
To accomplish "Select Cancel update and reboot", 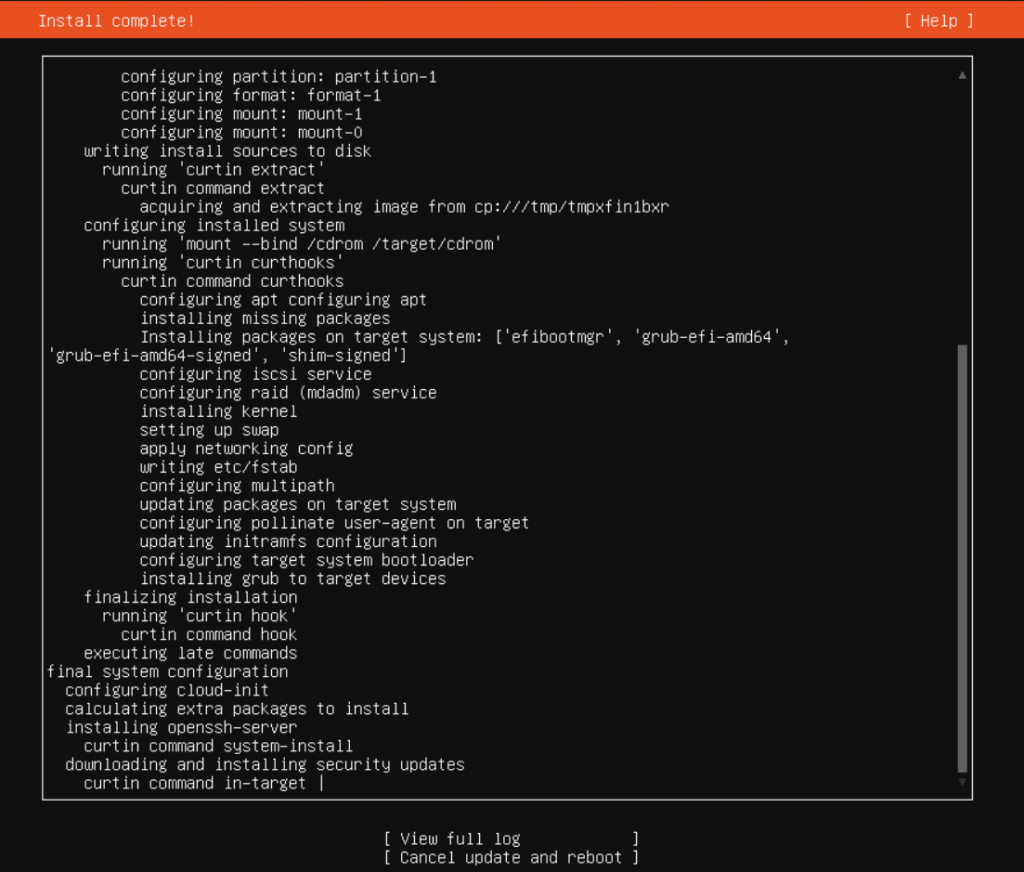I will (x=511, y=858).
